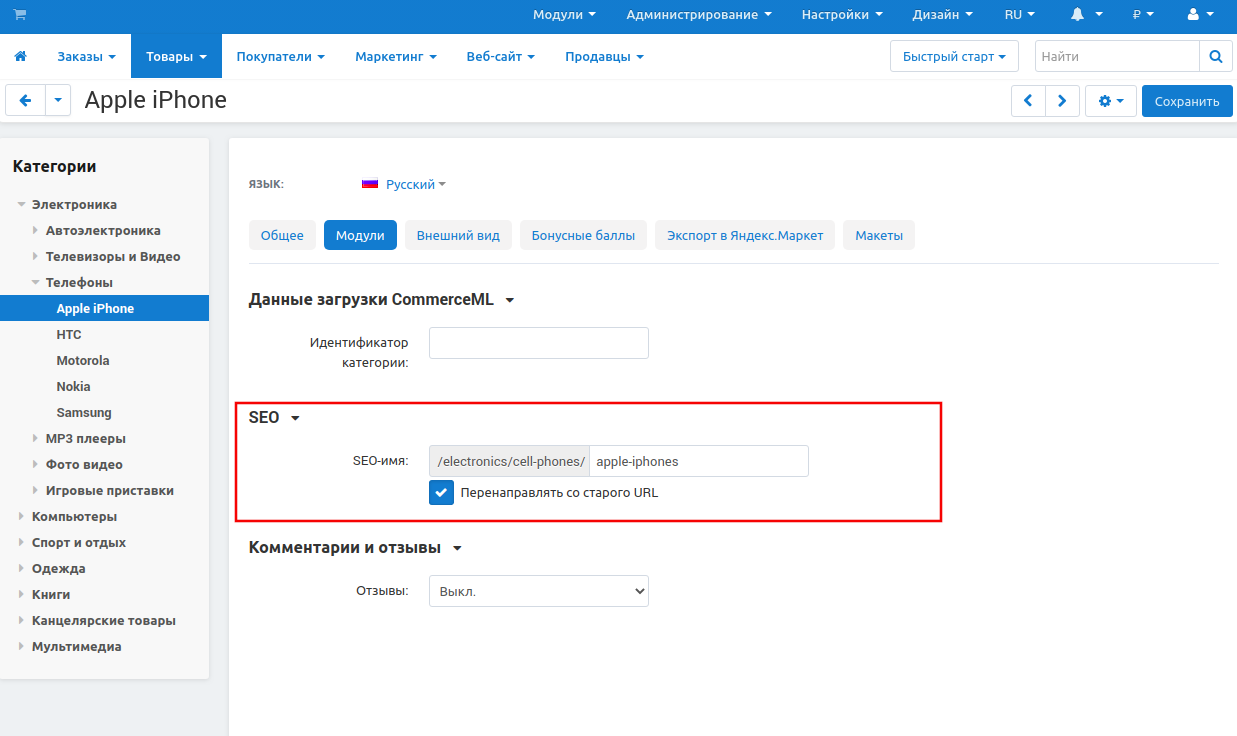The width and height of the screenshot is (1237, 736).
Task: Collapse the SEO section
Action: point(295,418)
